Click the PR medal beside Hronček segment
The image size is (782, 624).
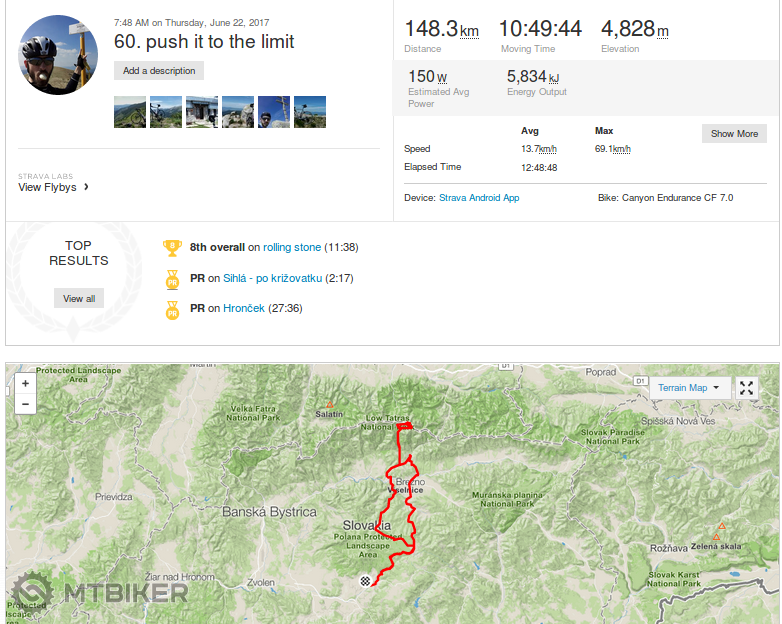(x=172, y=309)
